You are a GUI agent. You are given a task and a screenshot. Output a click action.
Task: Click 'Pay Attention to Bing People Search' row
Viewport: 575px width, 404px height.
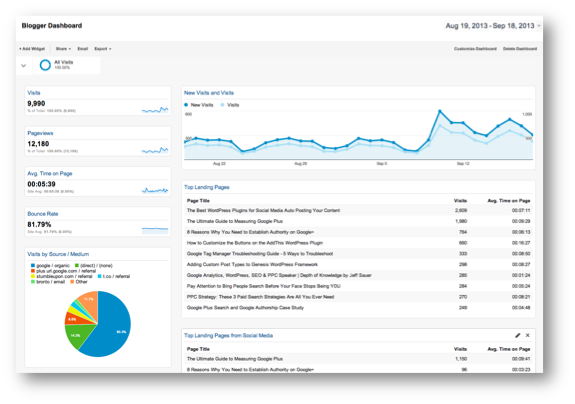358,286
